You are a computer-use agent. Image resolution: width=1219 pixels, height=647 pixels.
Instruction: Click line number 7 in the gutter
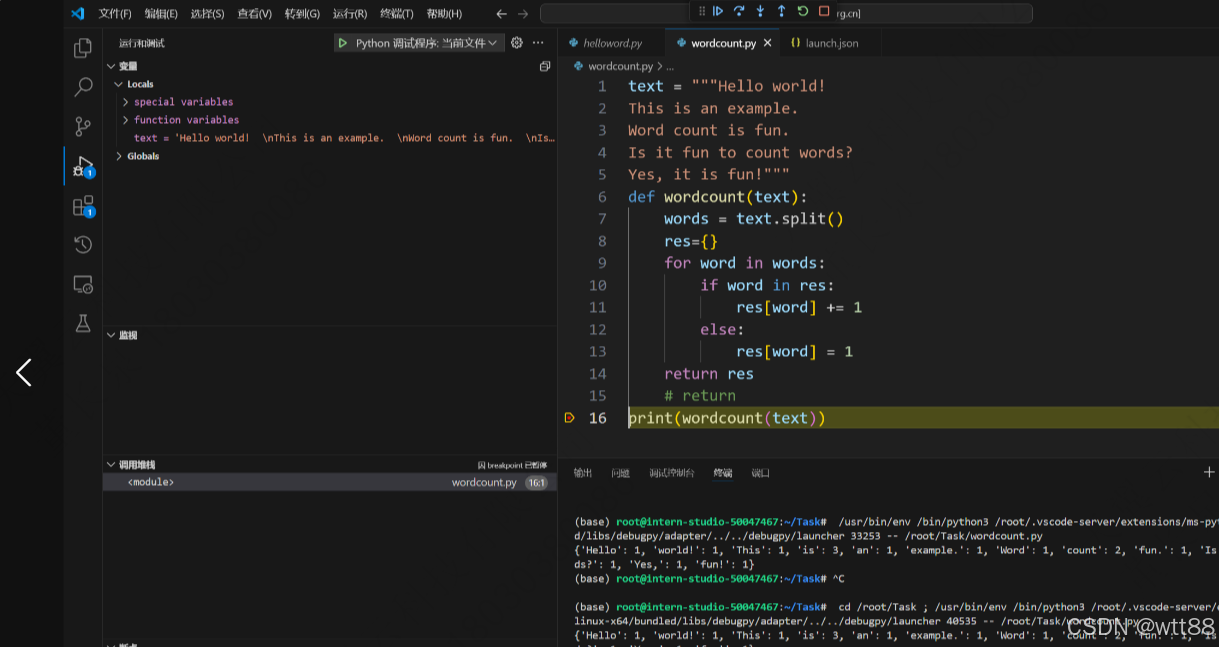click(602, 219)
